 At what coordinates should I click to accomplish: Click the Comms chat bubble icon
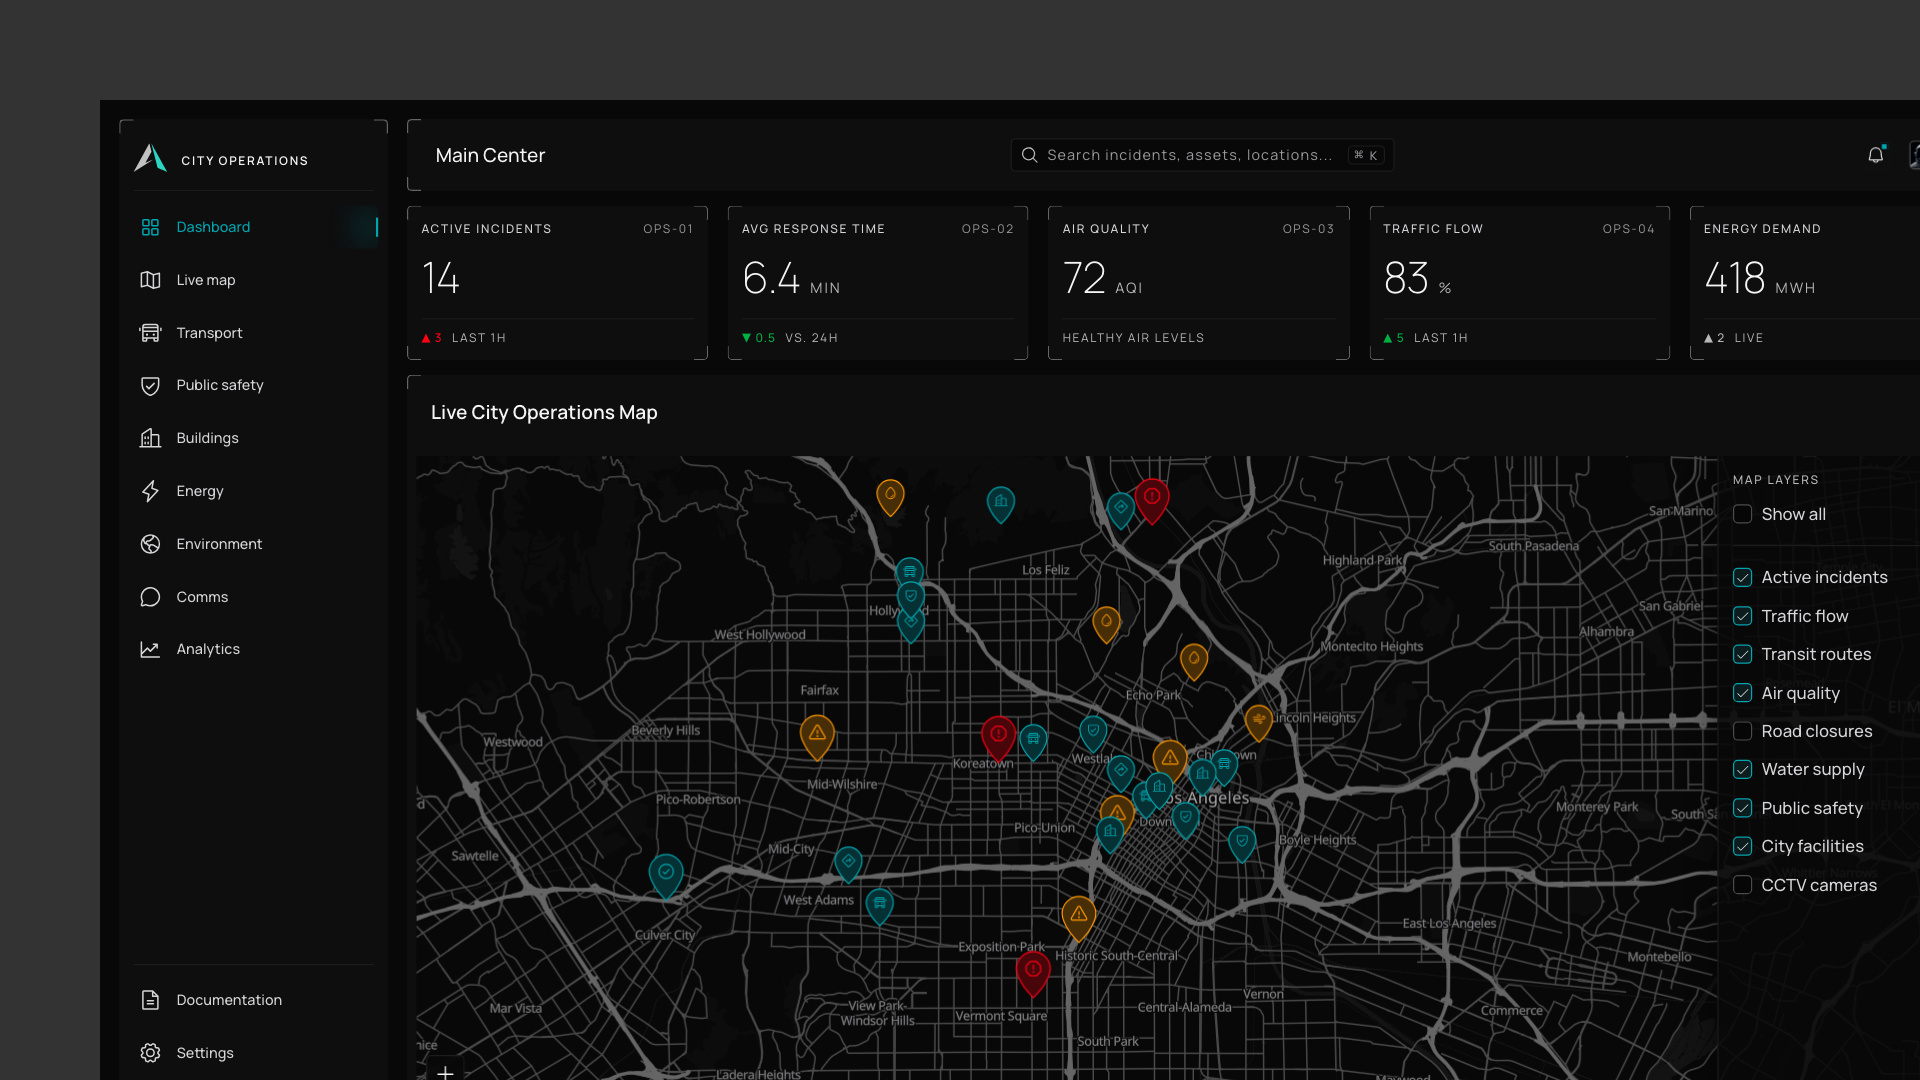click(x=150, y=597)
